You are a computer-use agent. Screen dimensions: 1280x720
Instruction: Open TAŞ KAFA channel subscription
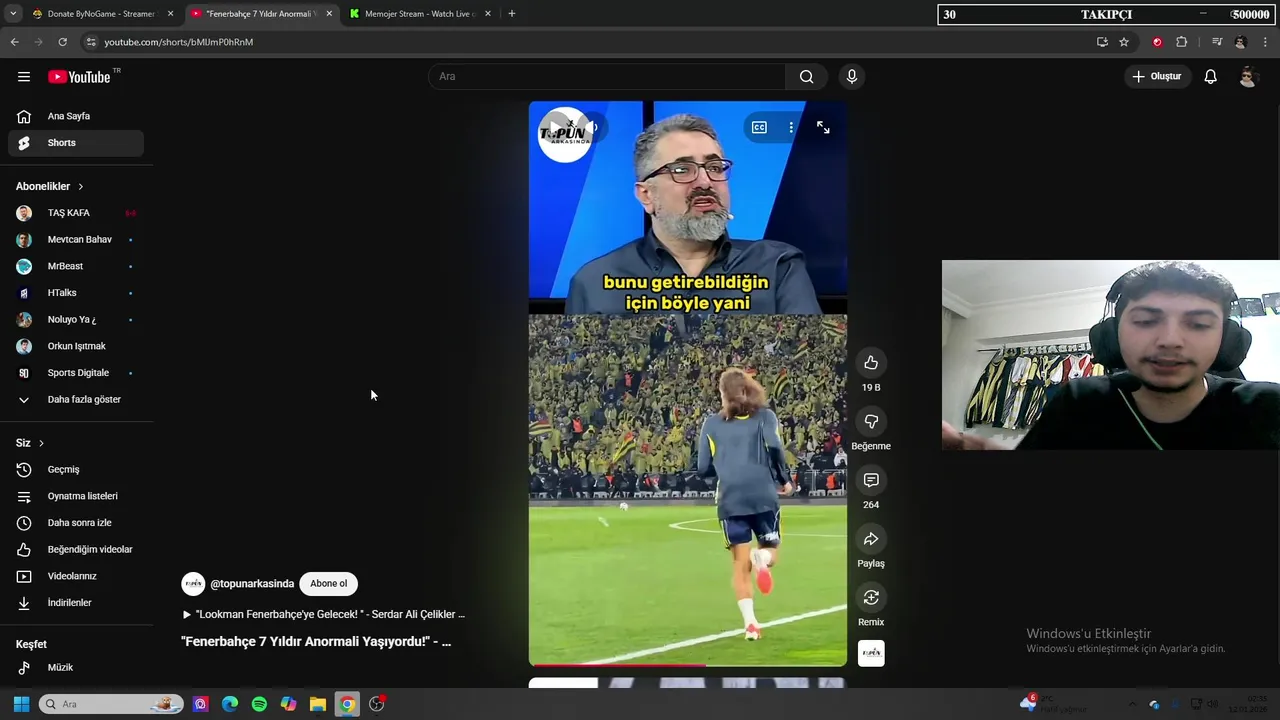[76, 213]
